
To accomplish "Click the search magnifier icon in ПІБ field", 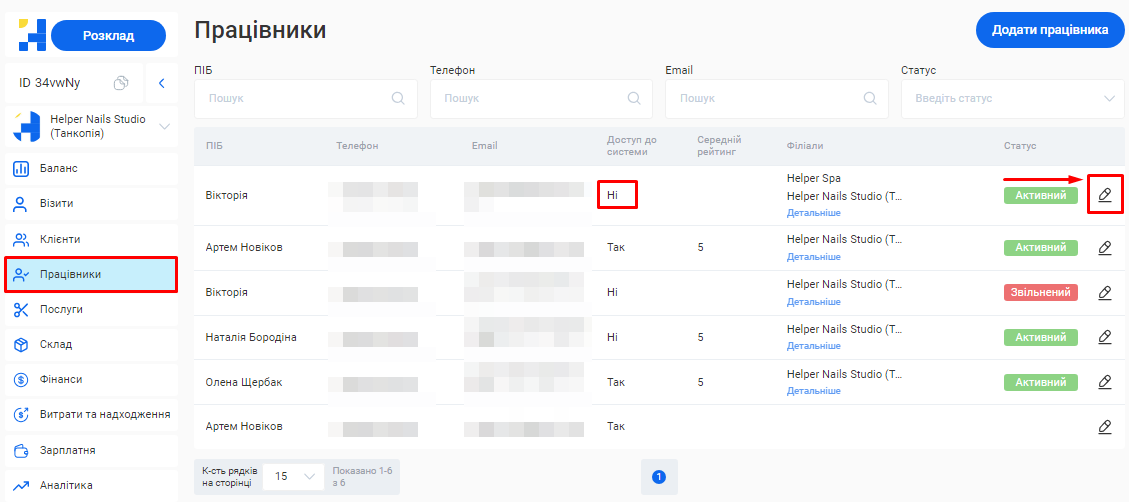I will point(398,99).
